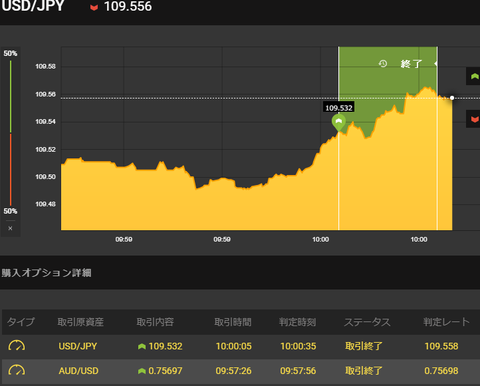Open the 購入オプション詳細 section header
The width and height of the screenshot is (480, 386).
46,273
